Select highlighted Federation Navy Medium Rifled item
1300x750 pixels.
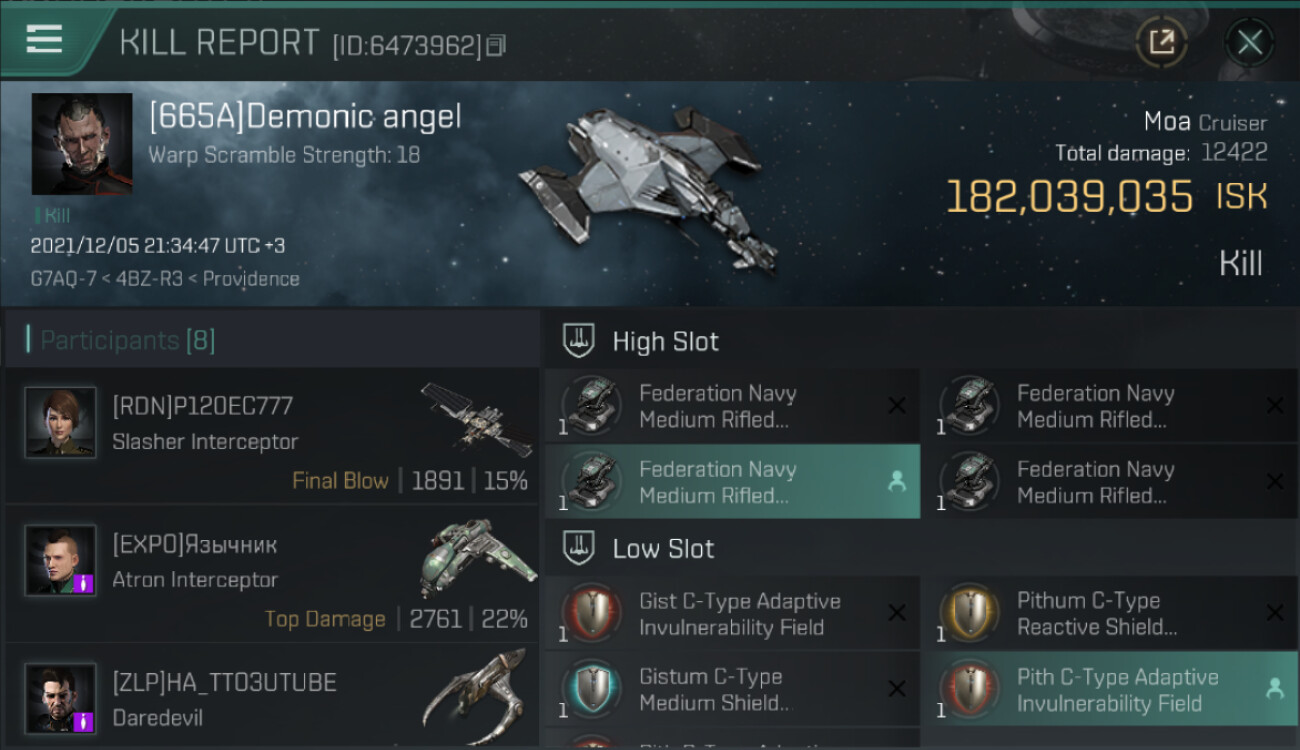[733, 482]
